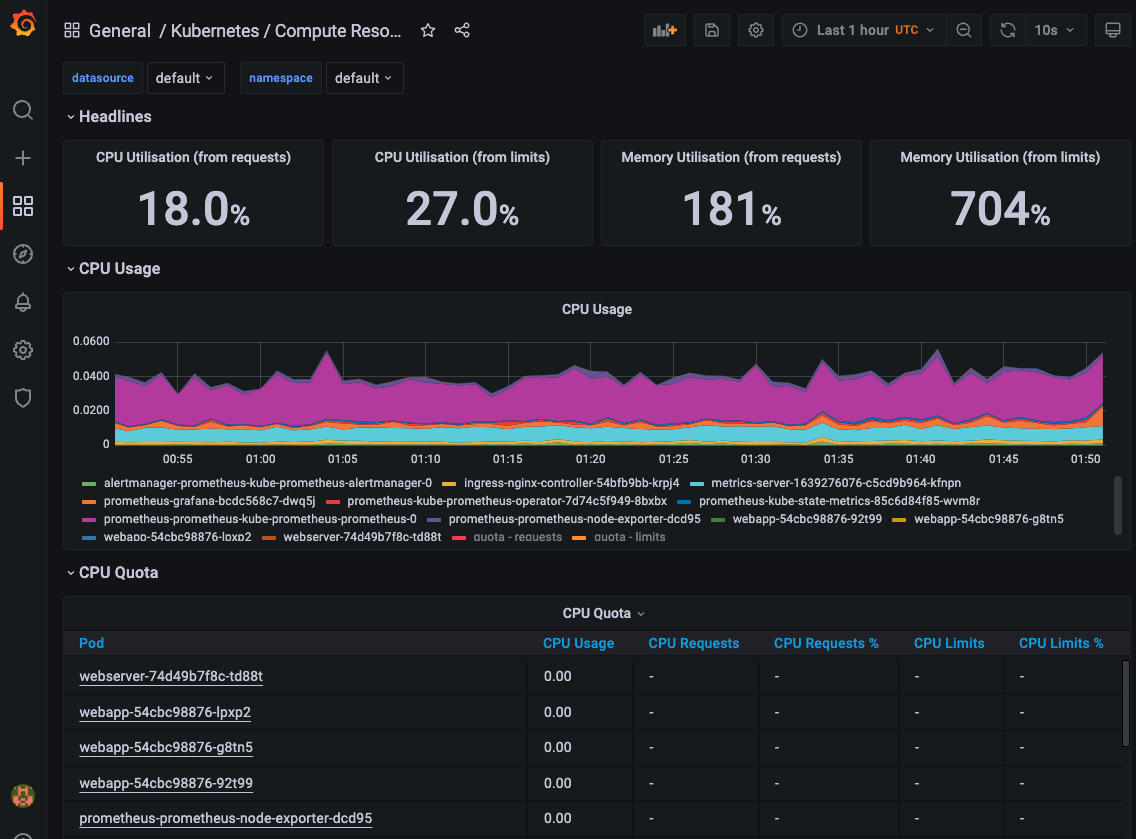Image resolution: width=1136 pixels, height=839 pixels.
Task: Open the Create (+) icon in sidebar
Action: click(23, 158)
